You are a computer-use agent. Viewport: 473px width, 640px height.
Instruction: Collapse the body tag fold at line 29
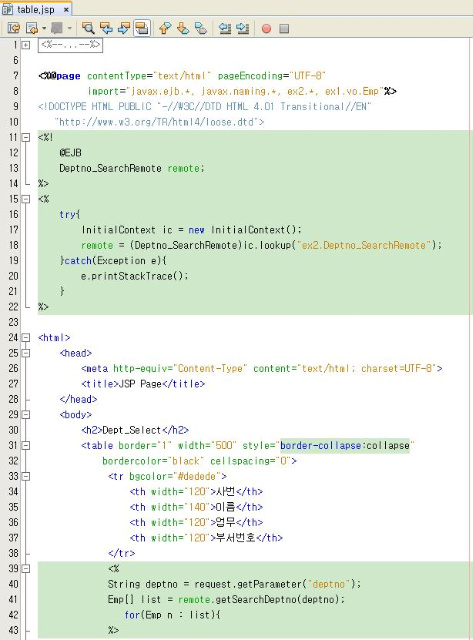pyautogui.click(x=26, y=415)
